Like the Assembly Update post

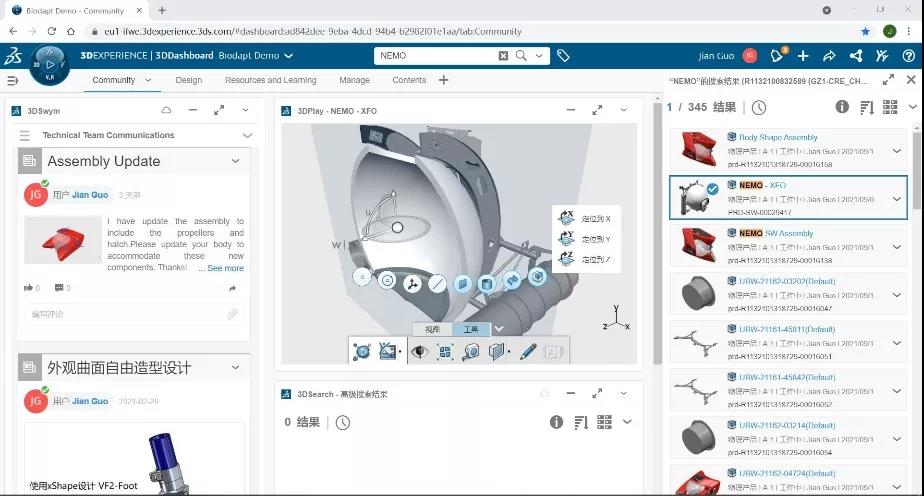click(x=28, y=288)
